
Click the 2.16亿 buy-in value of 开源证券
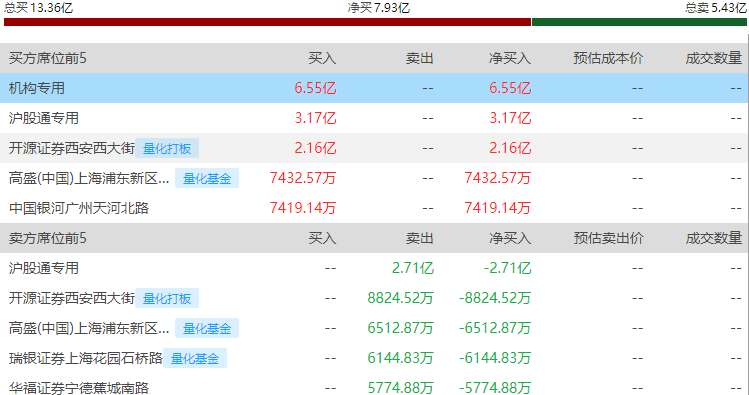[x=315, y=148]
